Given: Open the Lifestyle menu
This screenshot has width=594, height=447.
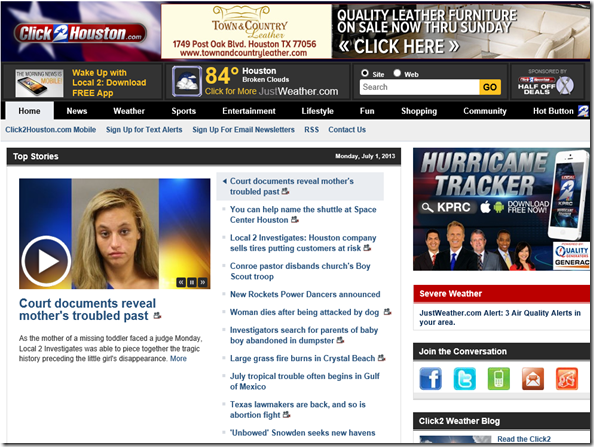Looking at the screenshot, I should pyautogui.click(x=317, y=111).
